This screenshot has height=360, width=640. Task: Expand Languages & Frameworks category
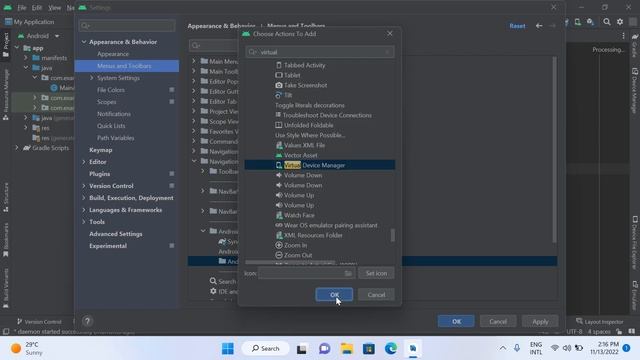tap(84, 210)
